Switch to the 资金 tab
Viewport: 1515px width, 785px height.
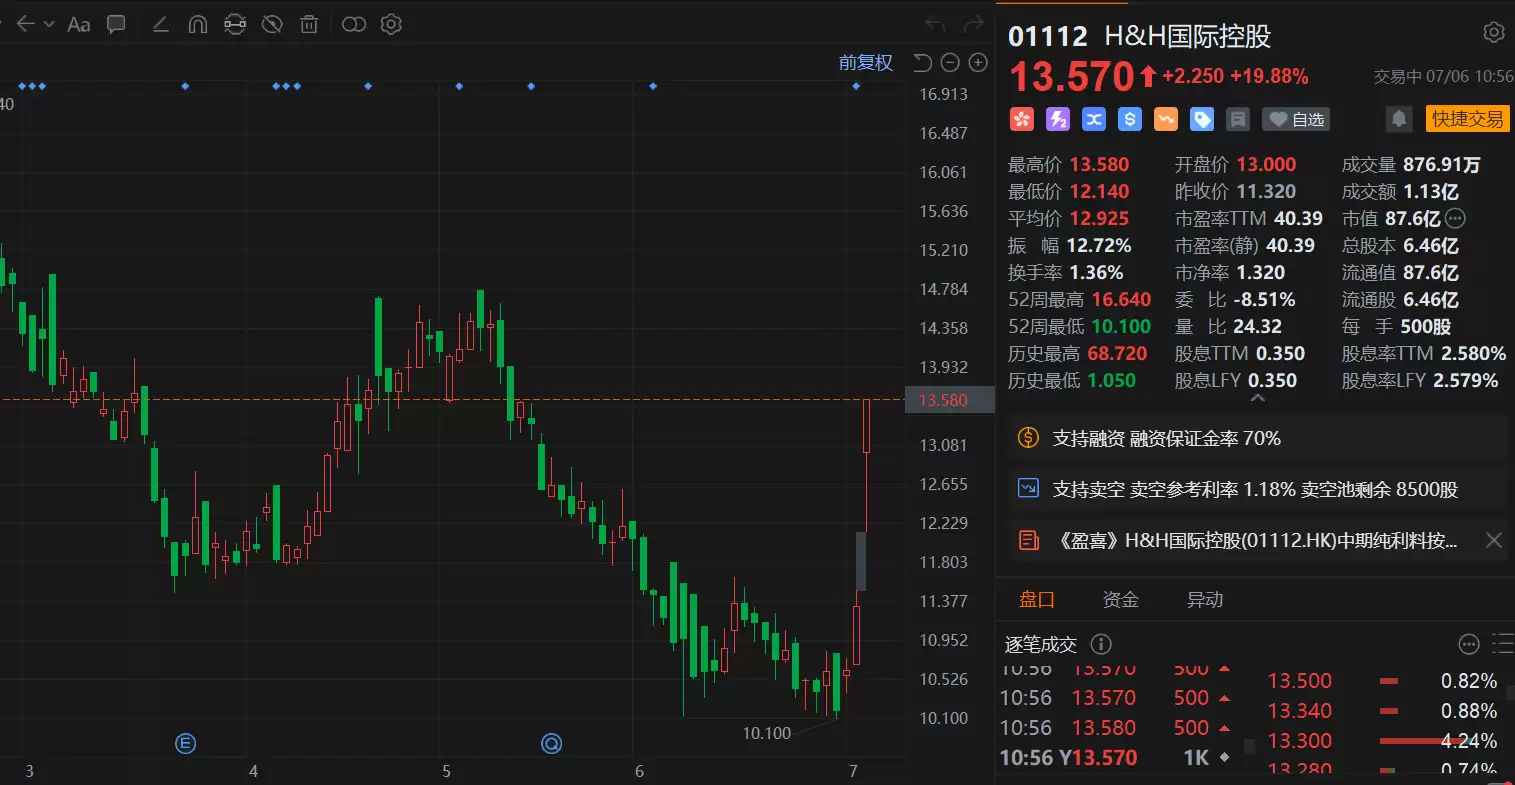(1120, 600)
